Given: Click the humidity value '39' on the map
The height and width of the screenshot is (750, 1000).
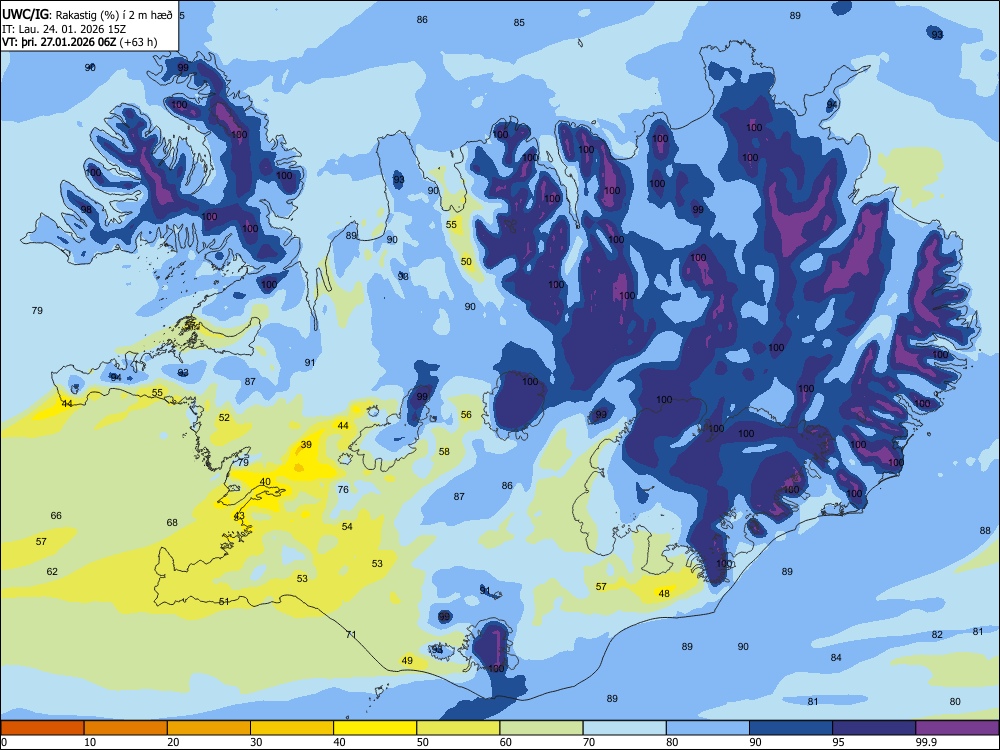Looking at the screenshot, I should [x=306, y=445].
